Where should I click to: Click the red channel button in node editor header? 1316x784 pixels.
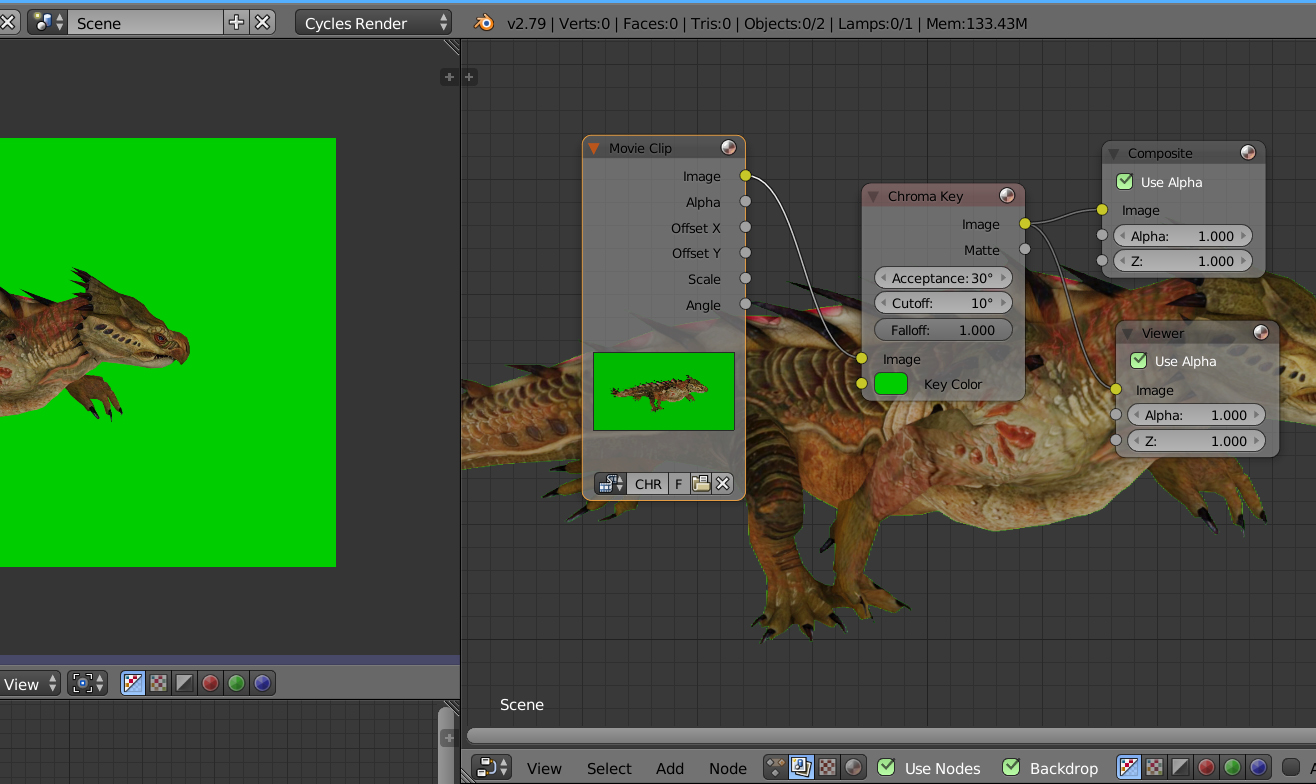(1206, 768)
